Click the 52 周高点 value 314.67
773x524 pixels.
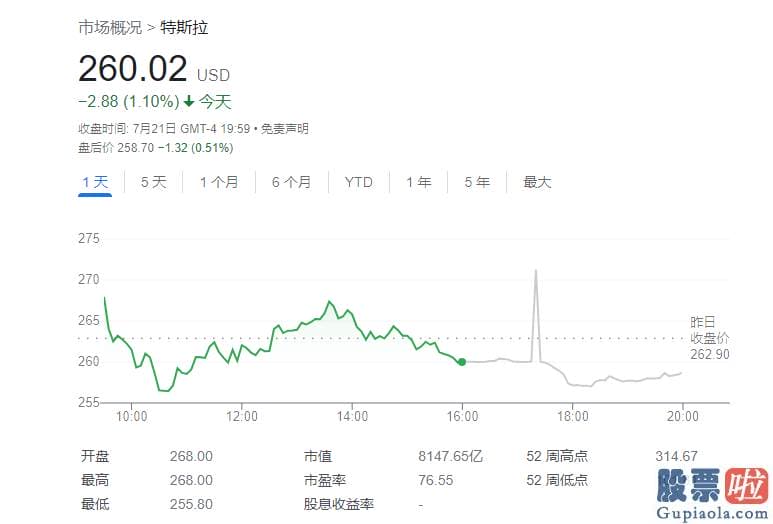676,456
